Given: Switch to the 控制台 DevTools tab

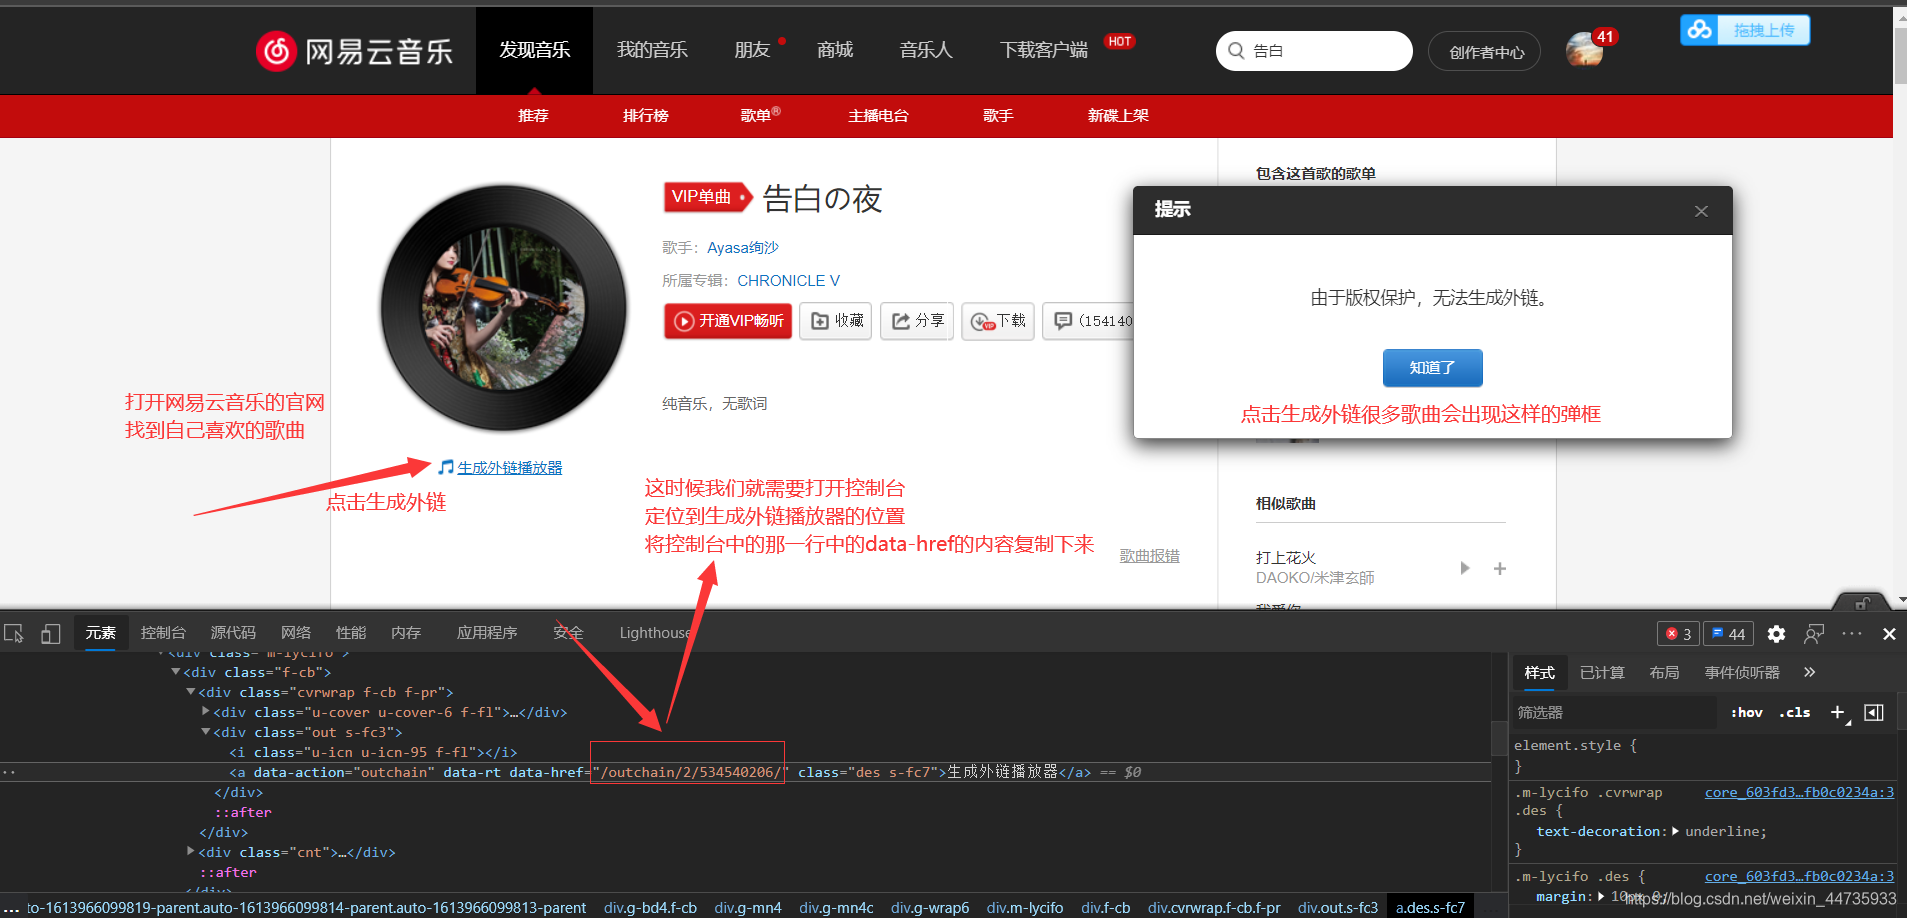Looking at the screenshot, I should point(162,632).
